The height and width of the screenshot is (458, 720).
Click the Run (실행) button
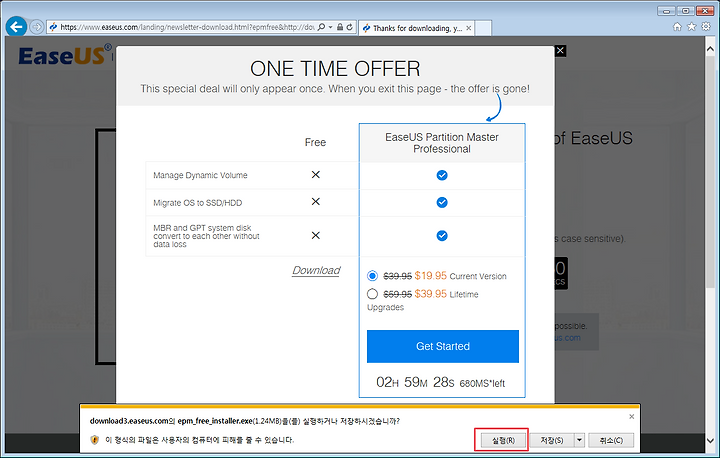pyautogui.click(x=503, y=440)
